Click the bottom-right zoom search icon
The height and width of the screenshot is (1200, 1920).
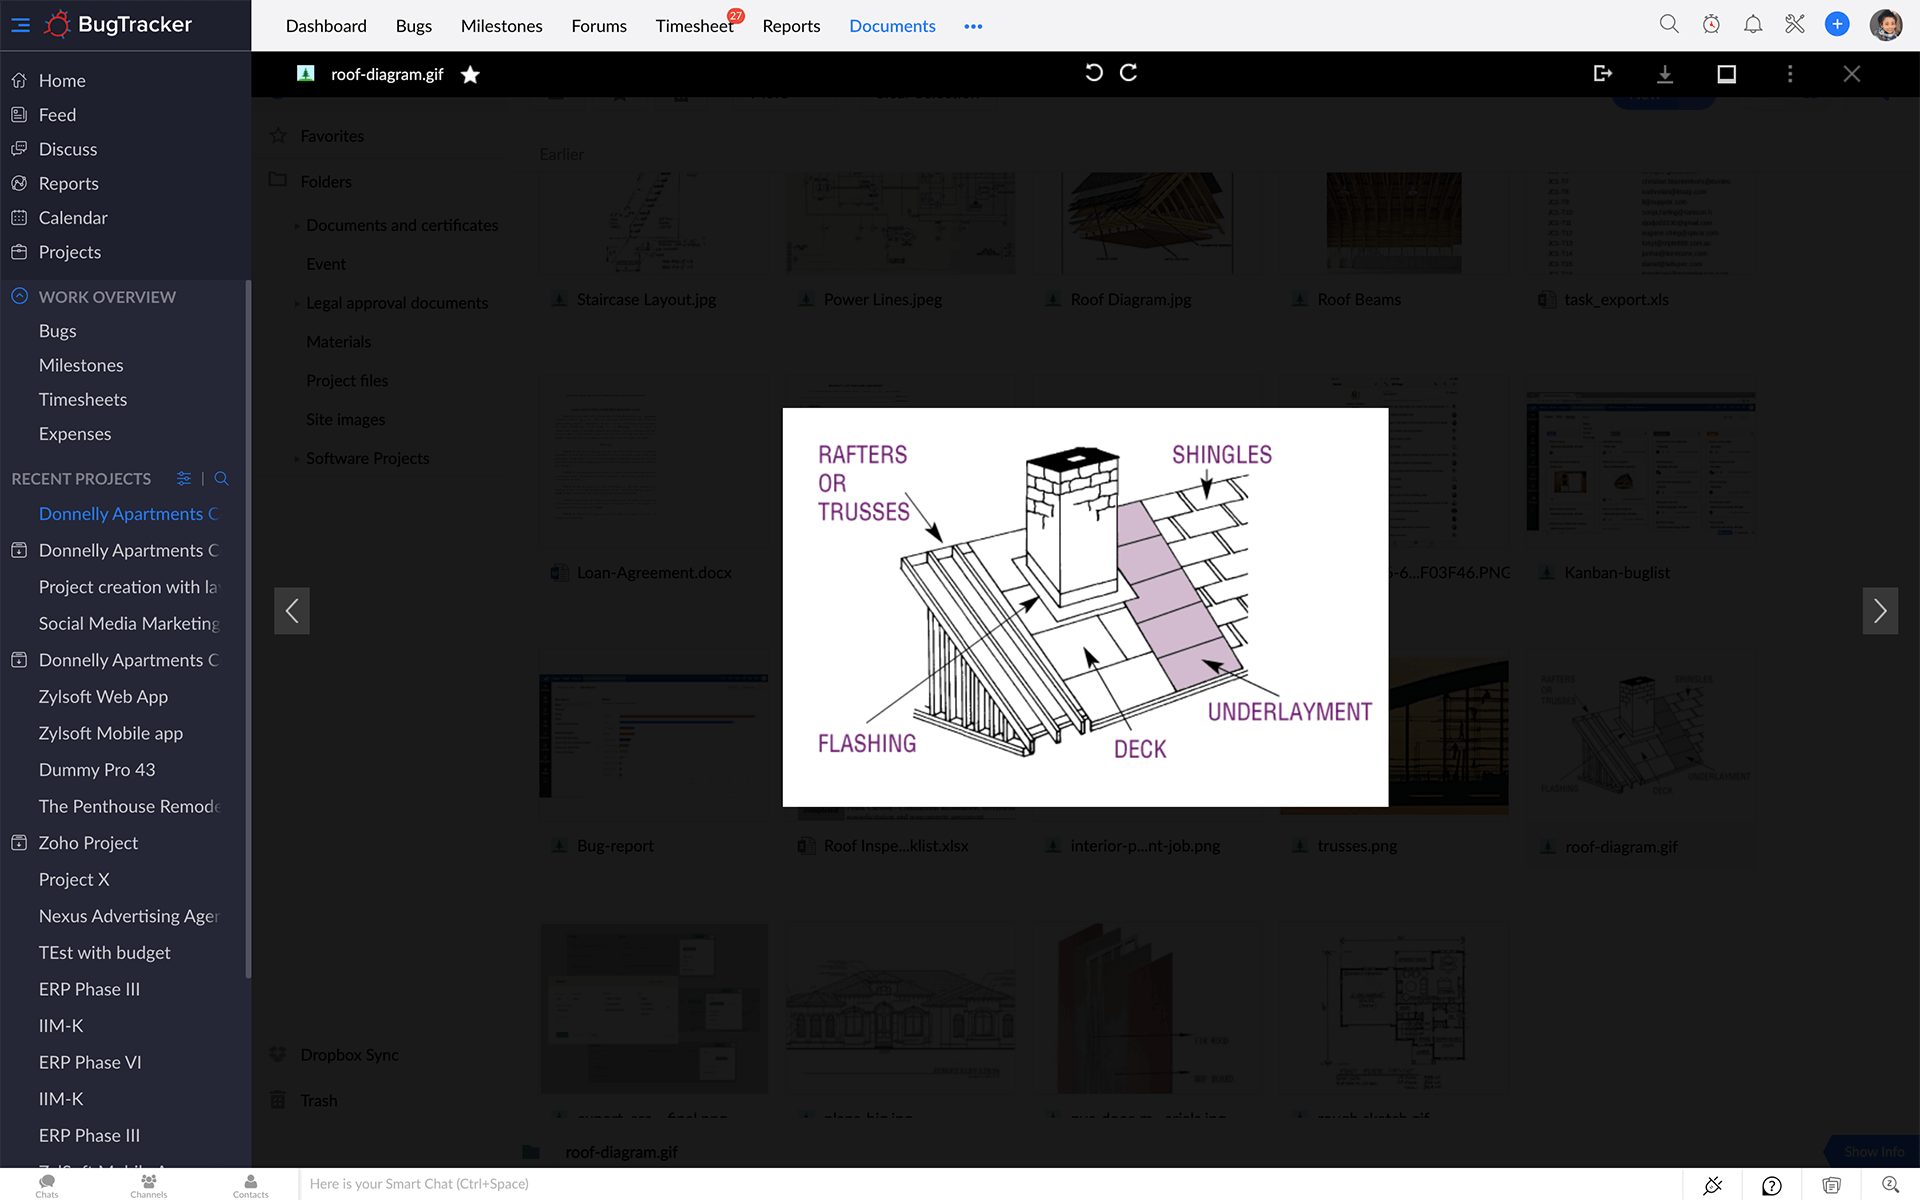coord(1890,1185)
